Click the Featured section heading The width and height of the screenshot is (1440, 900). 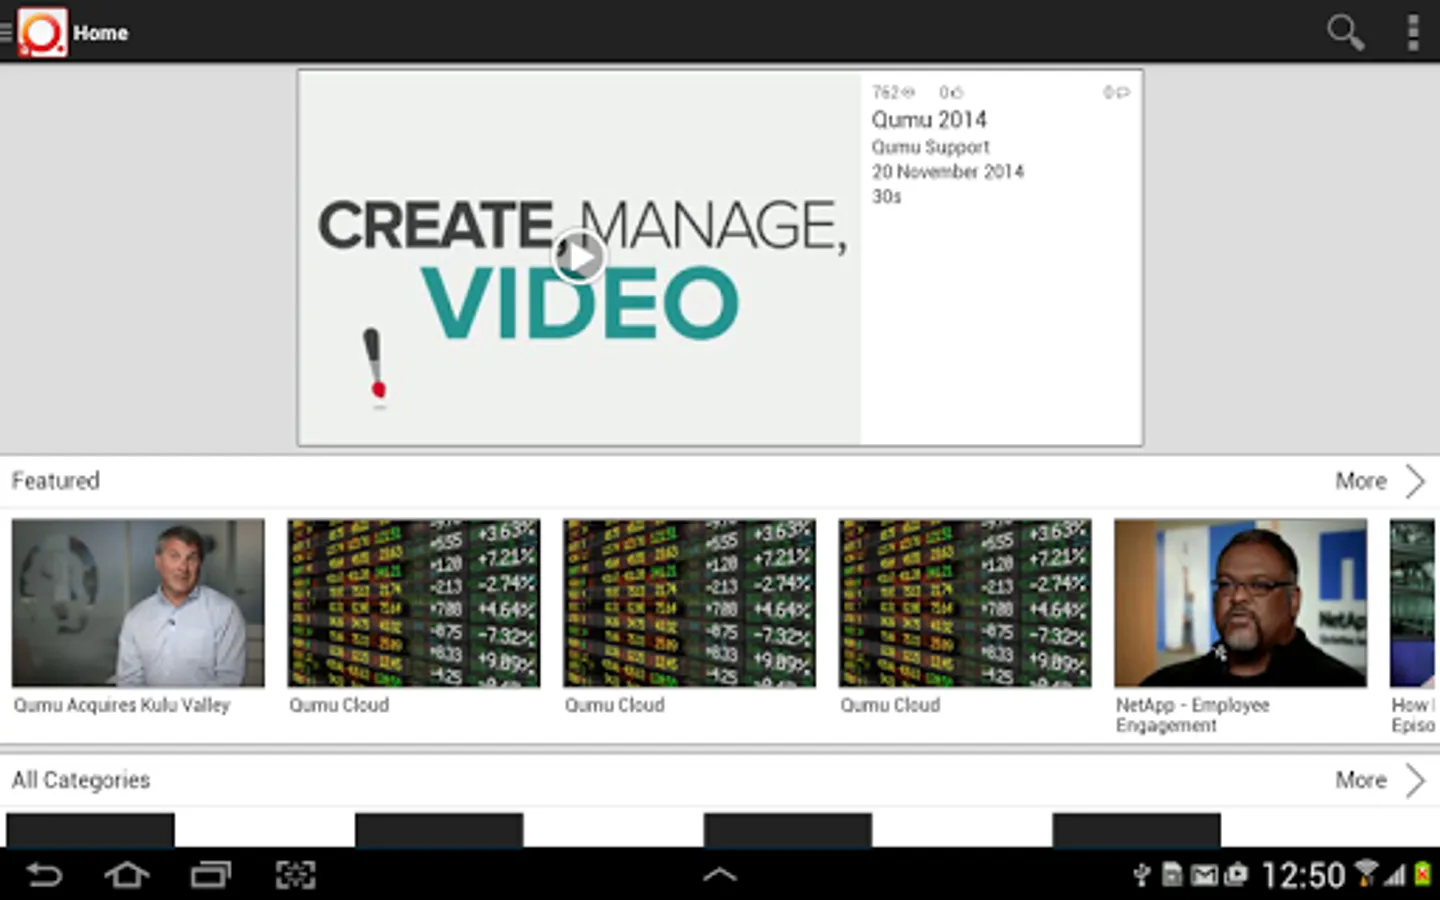click(x=56, y=481)
